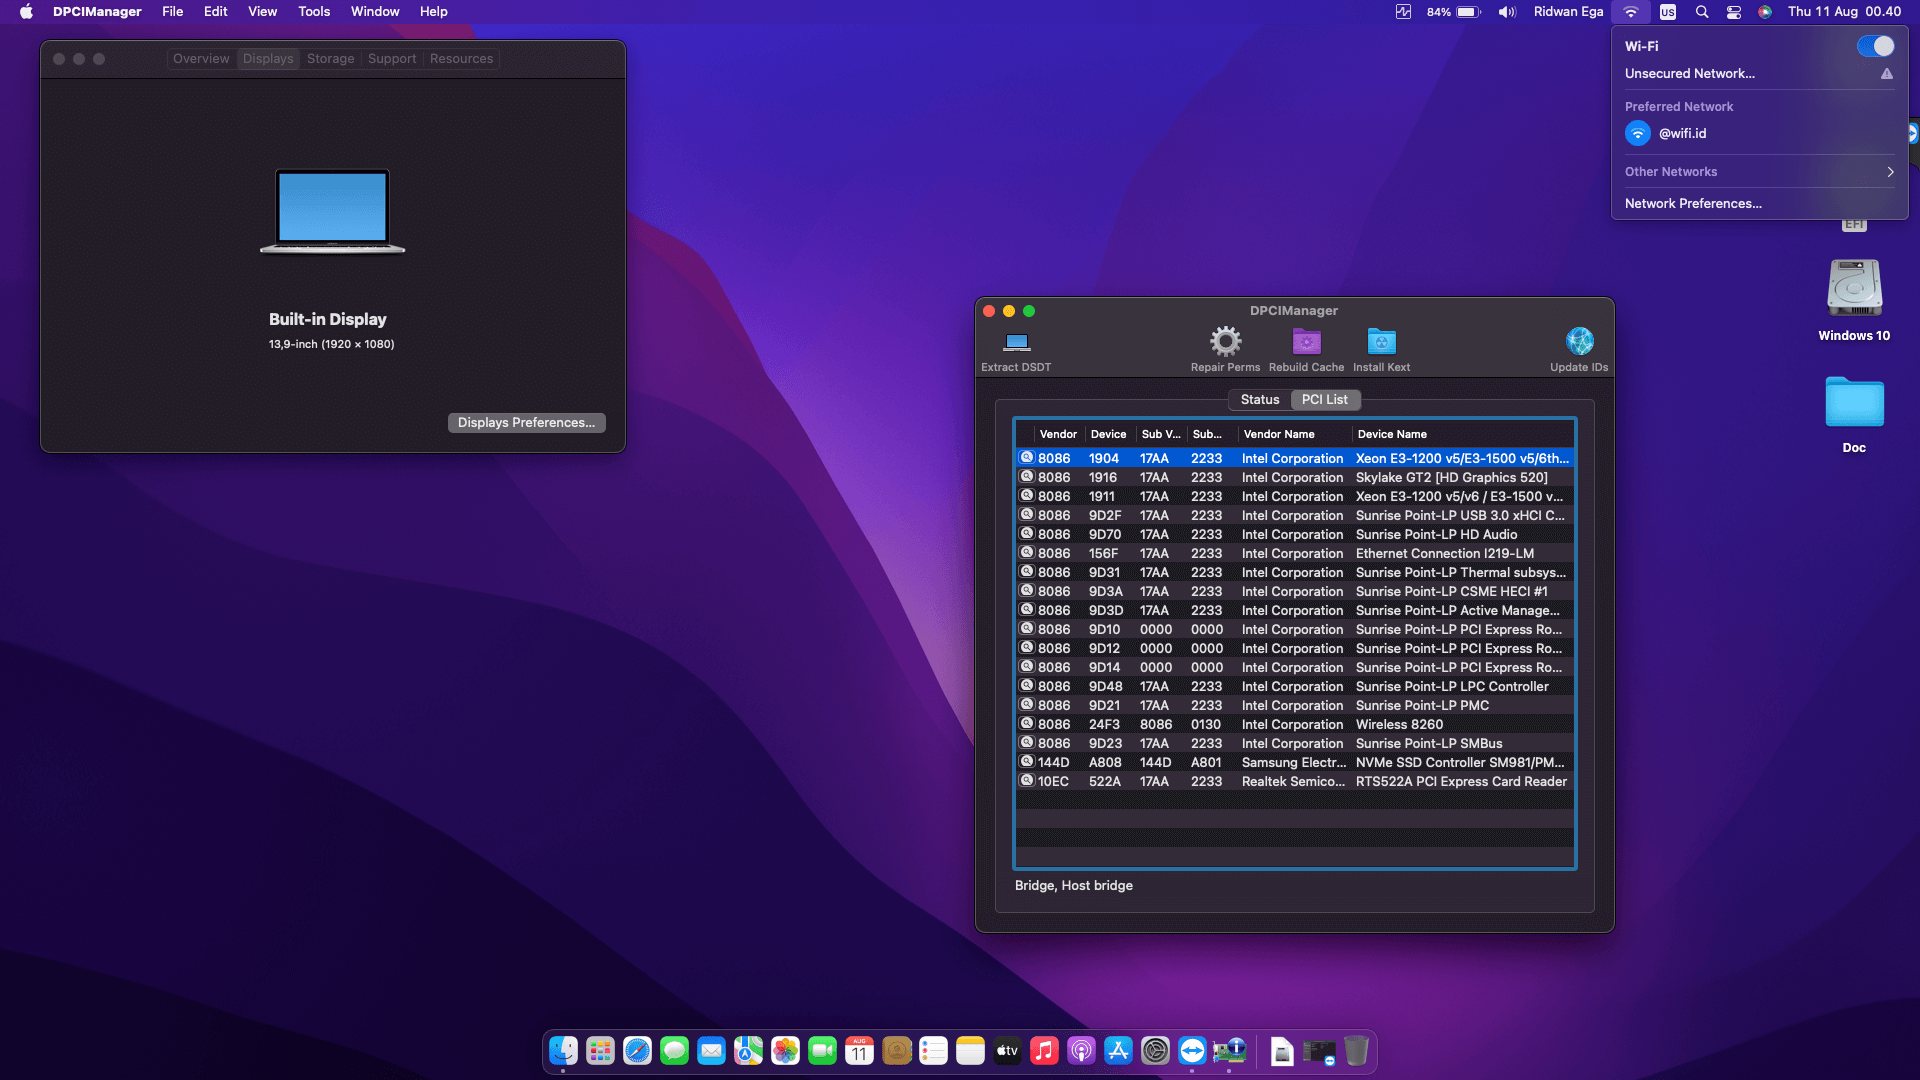
Task: Open Resources tab in About window
Action: [x=461, y=59]
